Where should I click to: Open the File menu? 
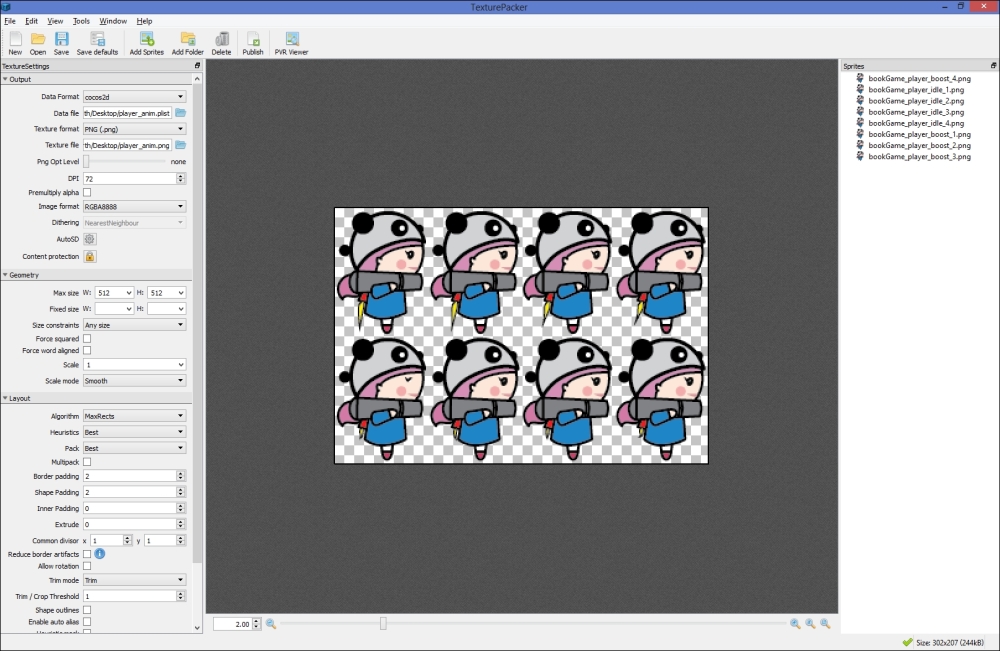(10, 21)
